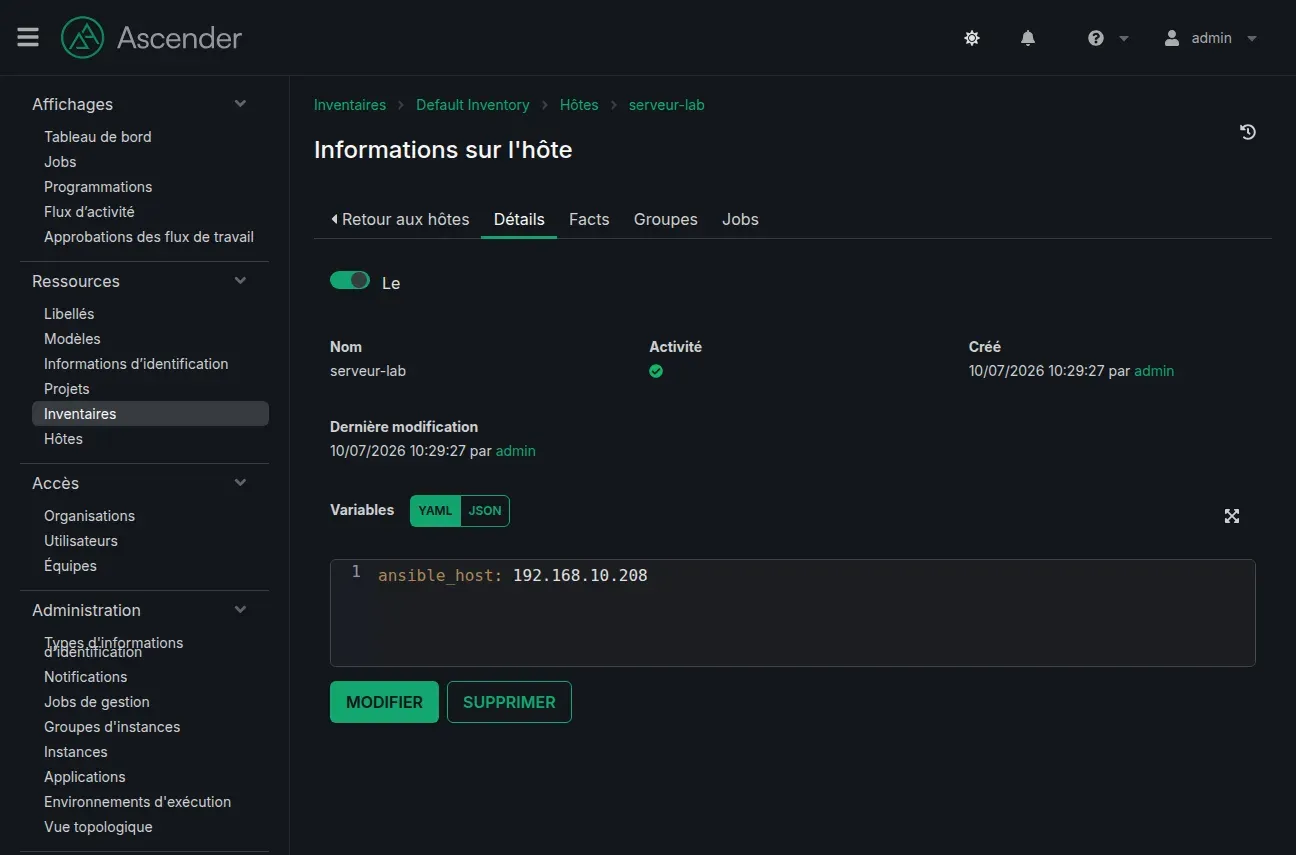Click inside the variables code editor
The width and height of the screenshot is (1296, 855).
[793, 613]
